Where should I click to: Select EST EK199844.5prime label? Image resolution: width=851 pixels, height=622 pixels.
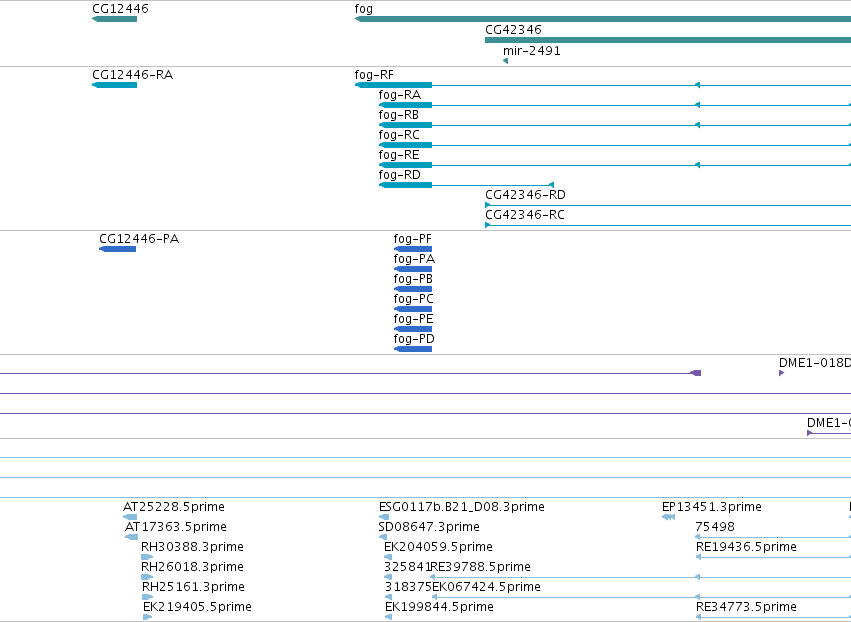[x=440, y=607]
